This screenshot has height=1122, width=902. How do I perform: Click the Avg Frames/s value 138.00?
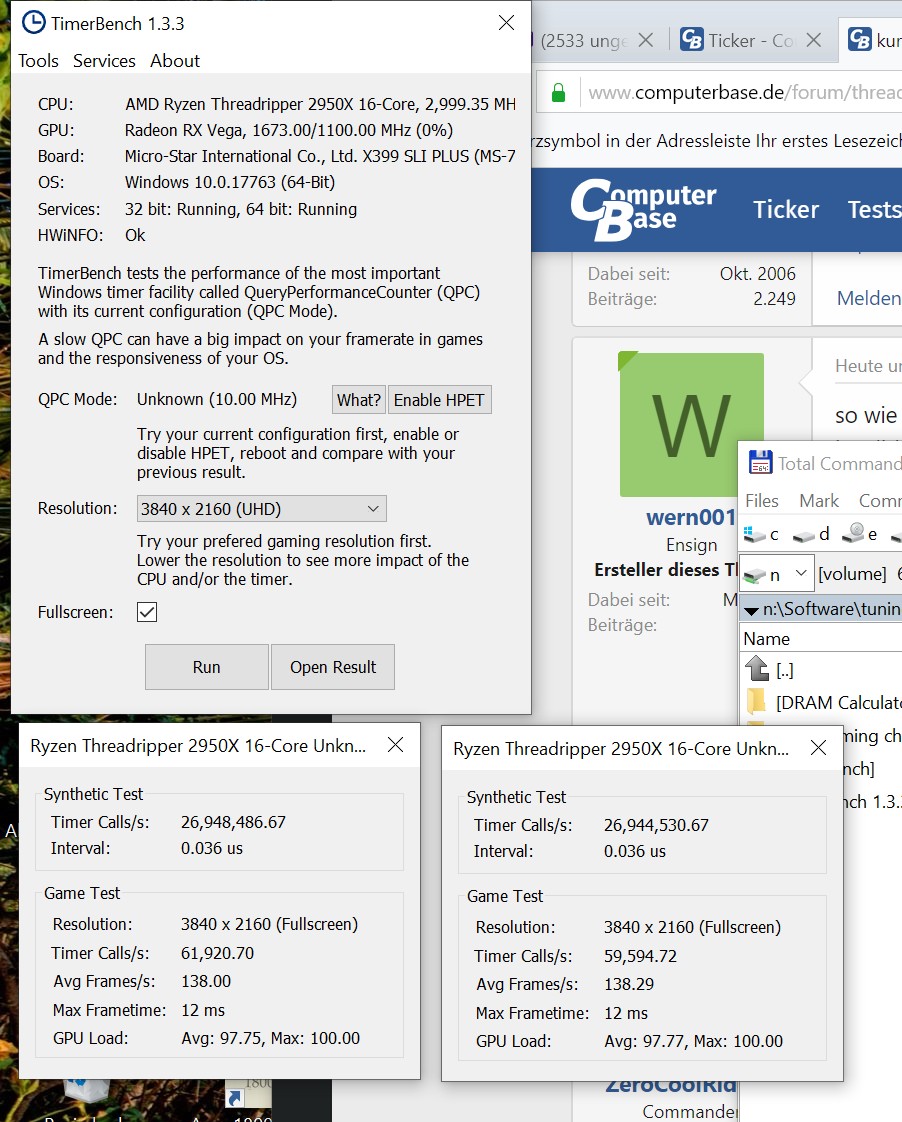click(206, 981)
